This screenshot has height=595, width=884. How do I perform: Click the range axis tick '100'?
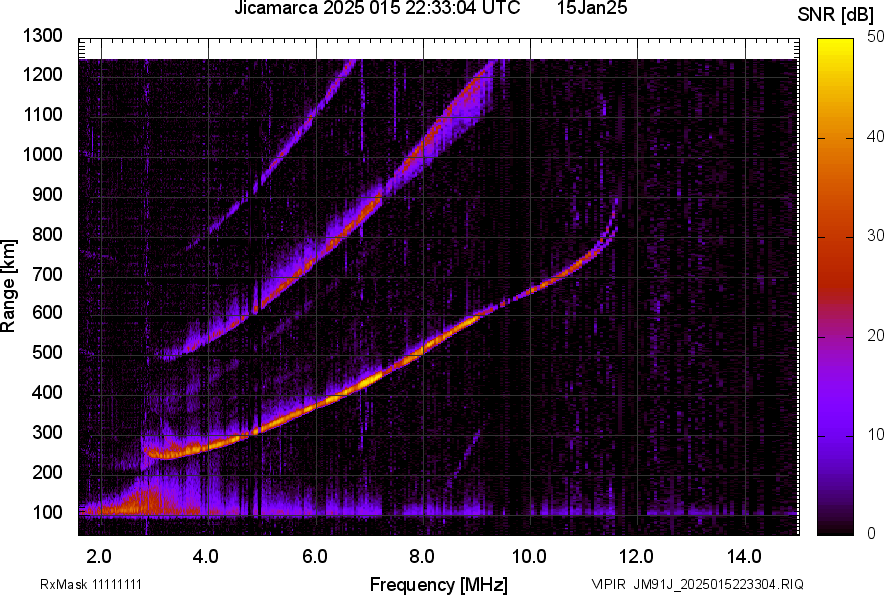(47, 512)
